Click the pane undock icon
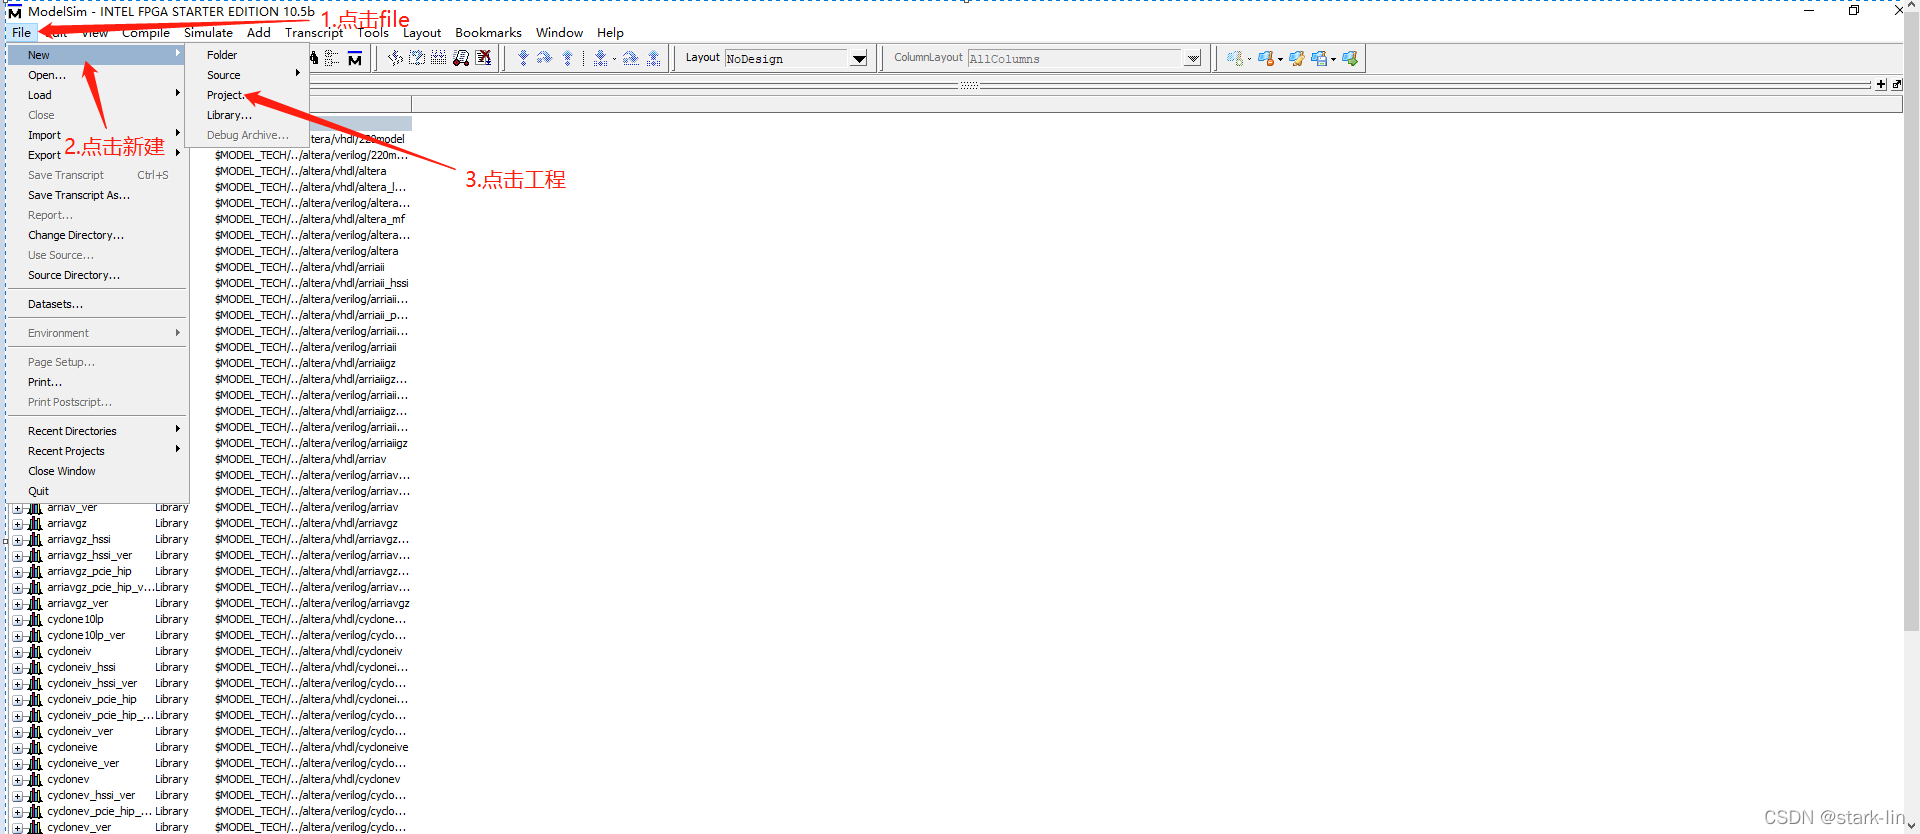 [x=1897, y=85]
